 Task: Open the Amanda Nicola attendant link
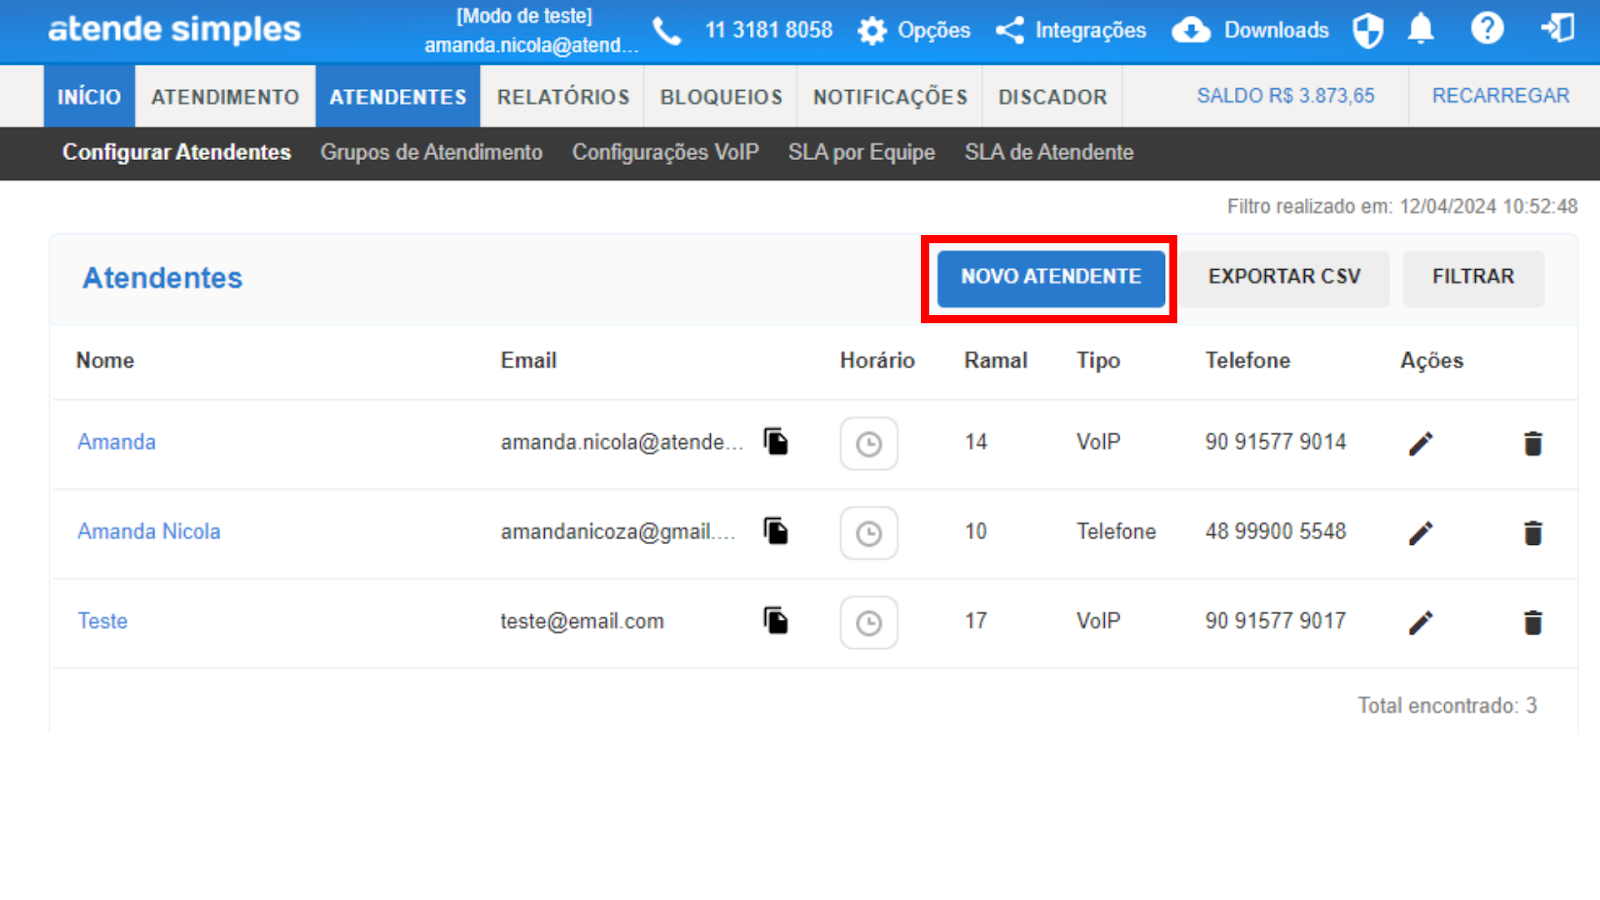click(x=149, y=531)
